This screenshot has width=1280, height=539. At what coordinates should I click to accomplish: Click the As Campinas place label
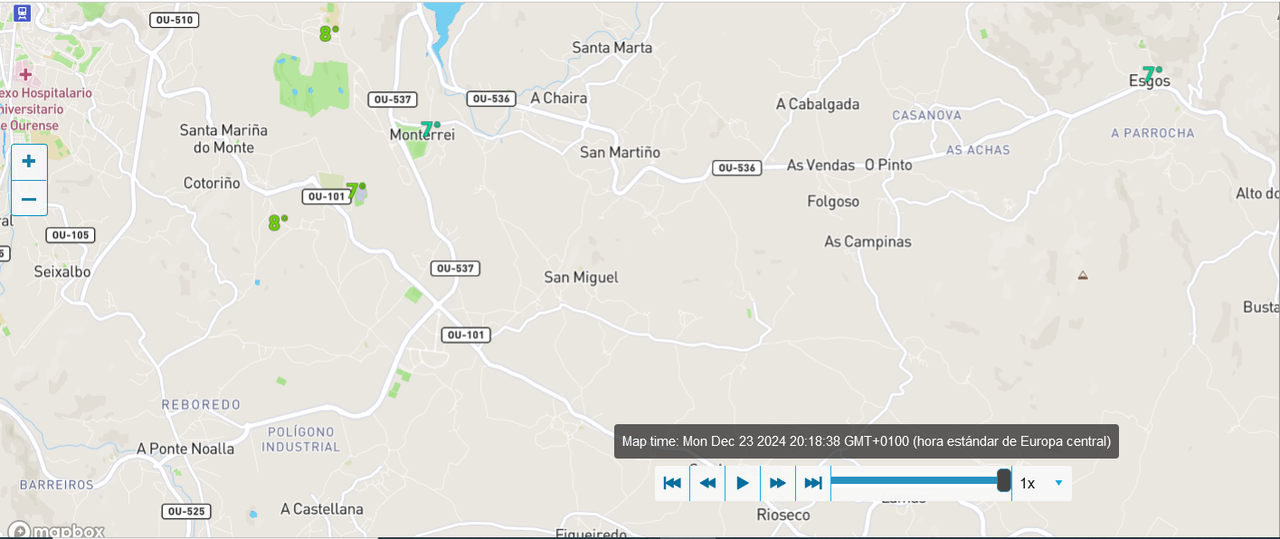tap(868, 241)
